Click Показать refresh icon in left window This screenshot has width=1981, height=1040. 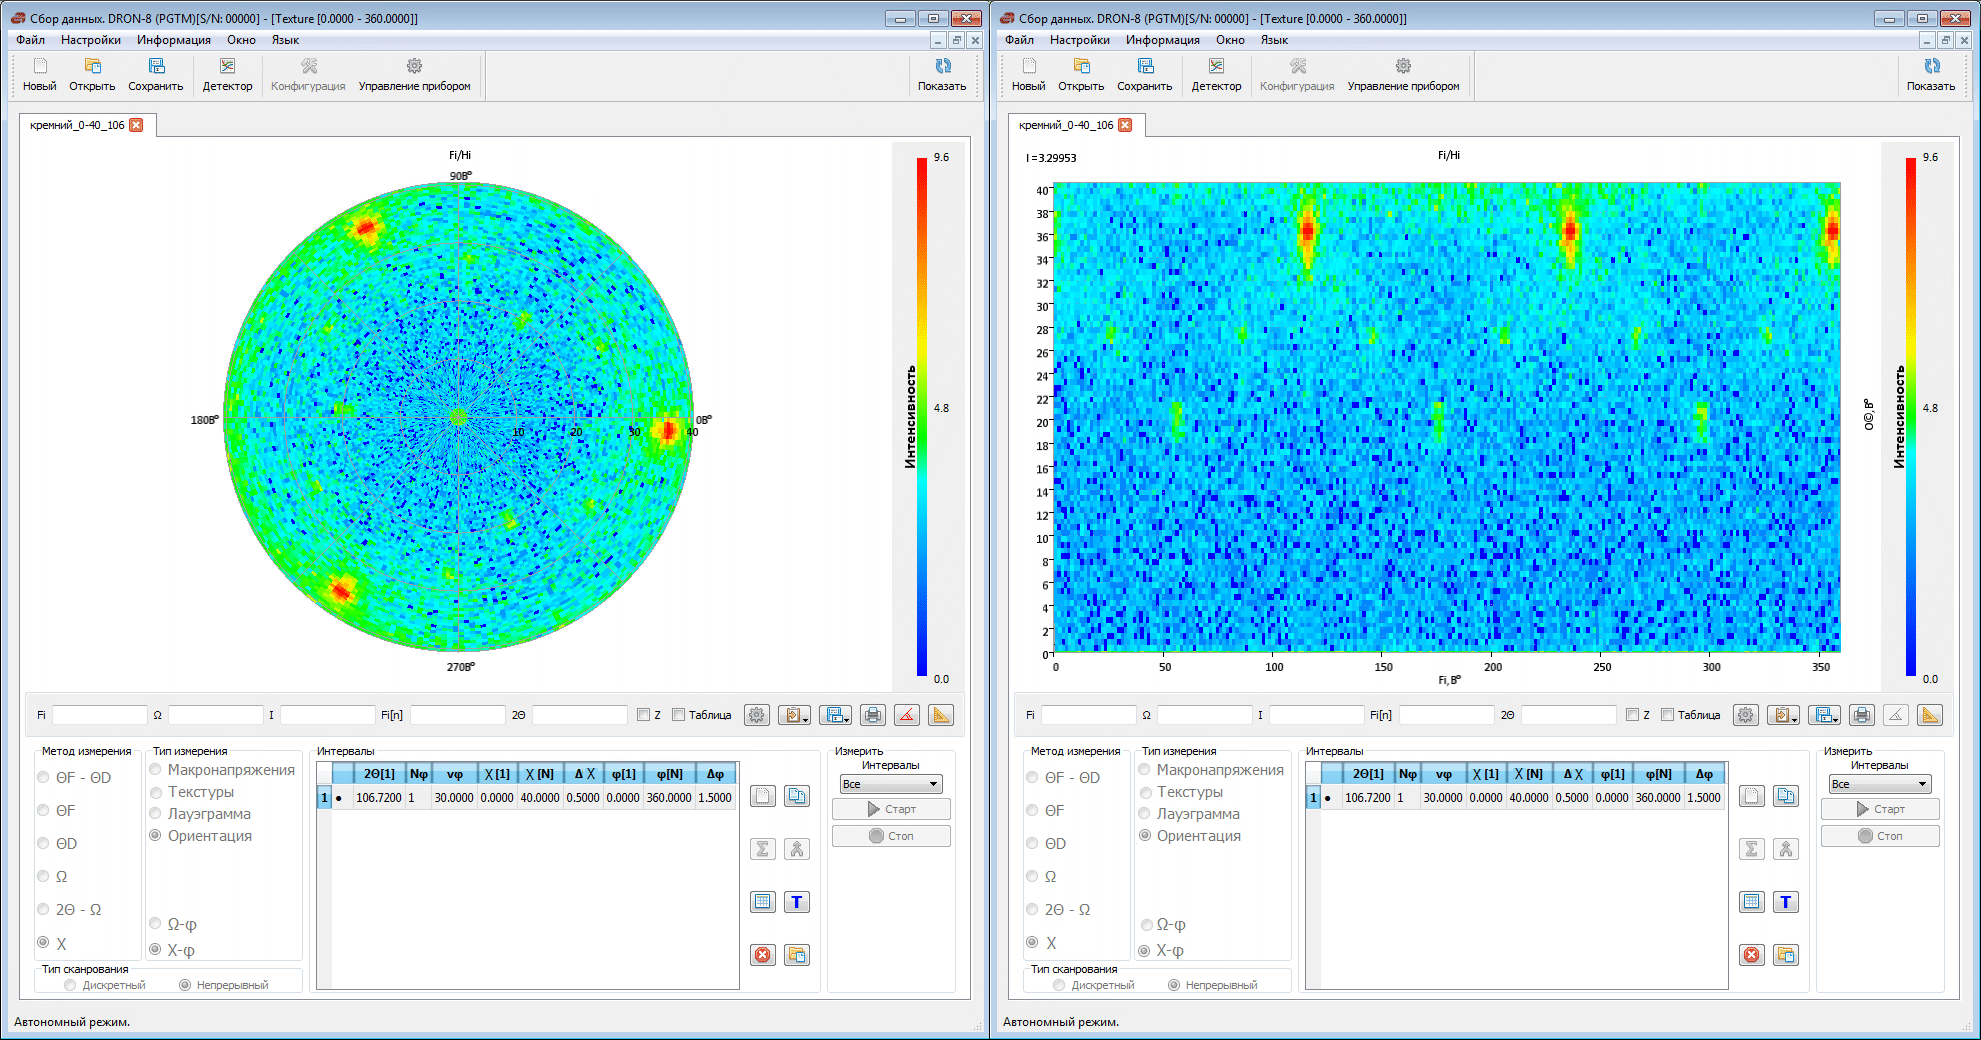coord(942,67)
